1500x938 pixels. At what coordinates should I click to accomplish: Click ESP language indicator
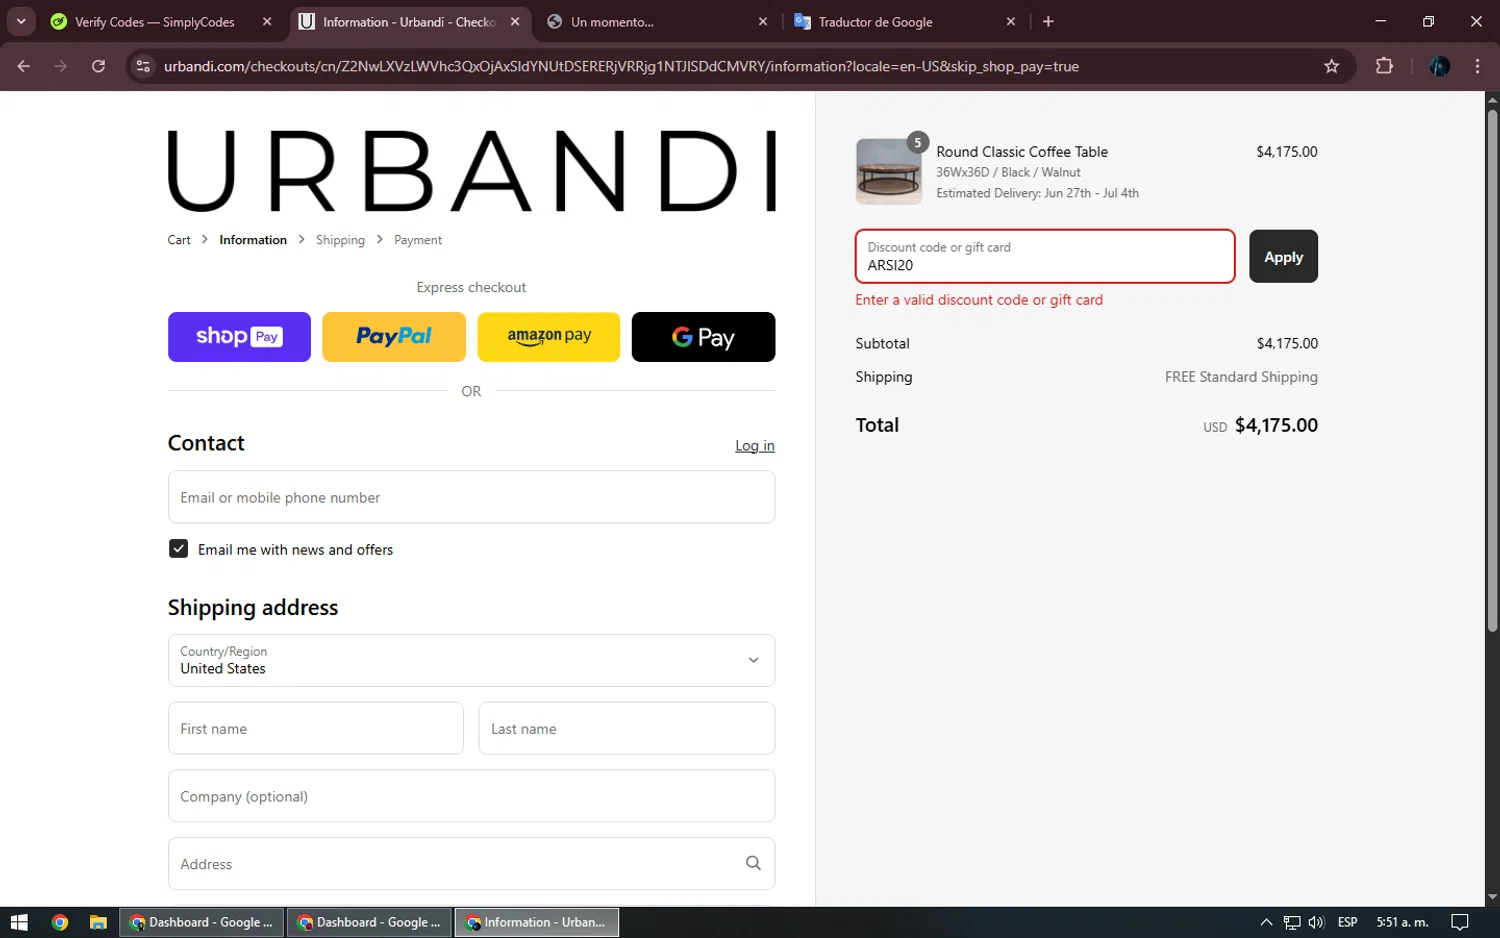click(1347, 922)
